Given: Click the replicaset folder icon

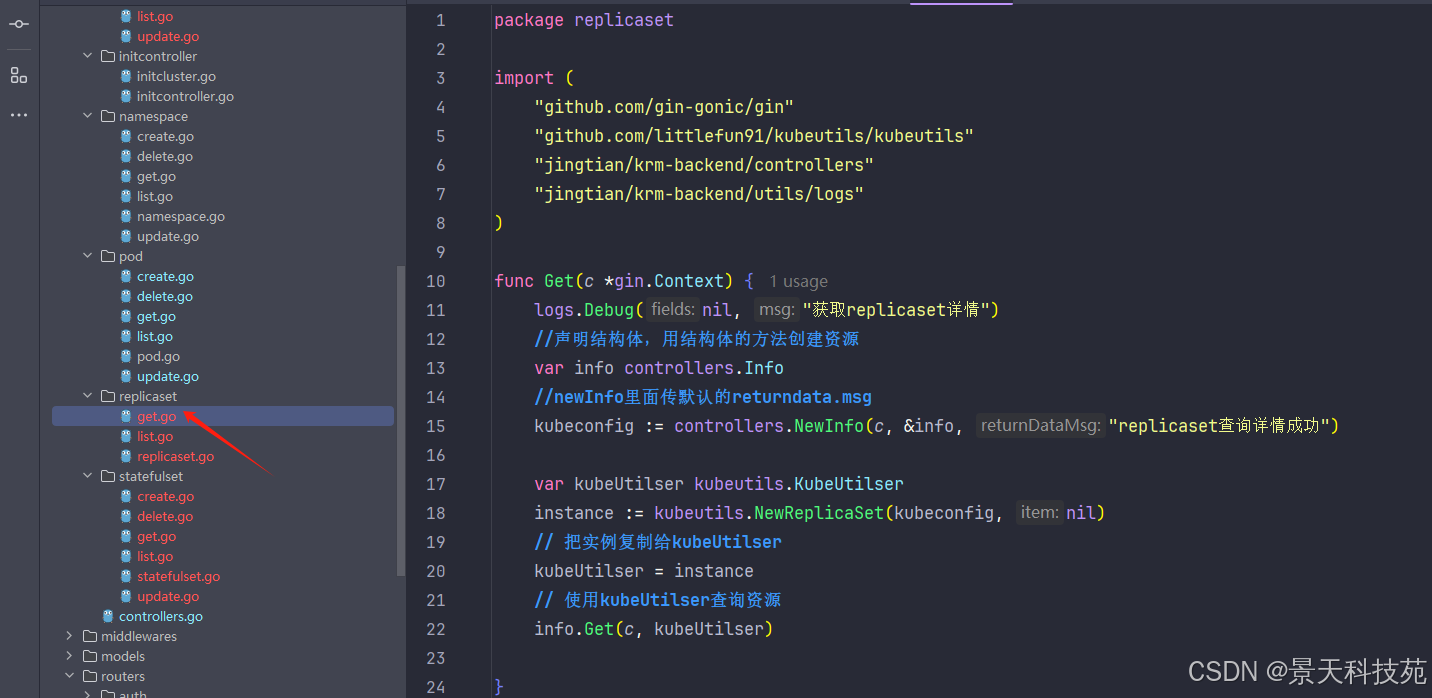Looking at the screenshot, I should point(108,396).
